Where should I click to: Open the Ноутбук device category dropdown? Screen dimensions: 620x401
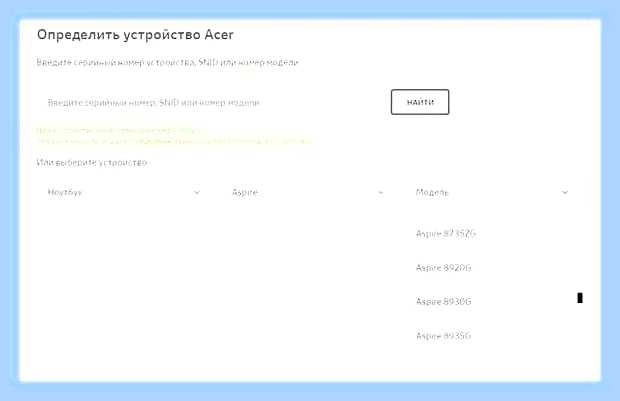(124, 193)
